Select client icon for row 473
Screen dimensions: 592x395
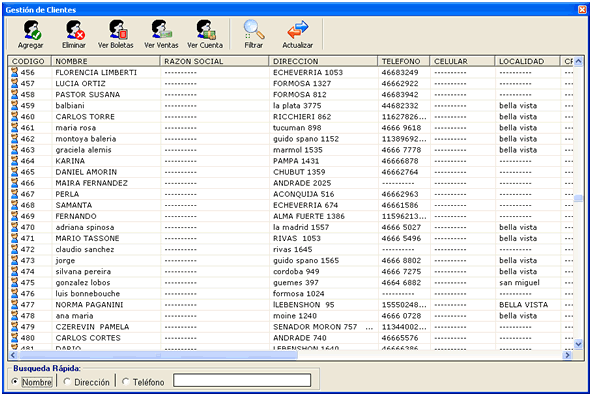click(x=14, y=260)
